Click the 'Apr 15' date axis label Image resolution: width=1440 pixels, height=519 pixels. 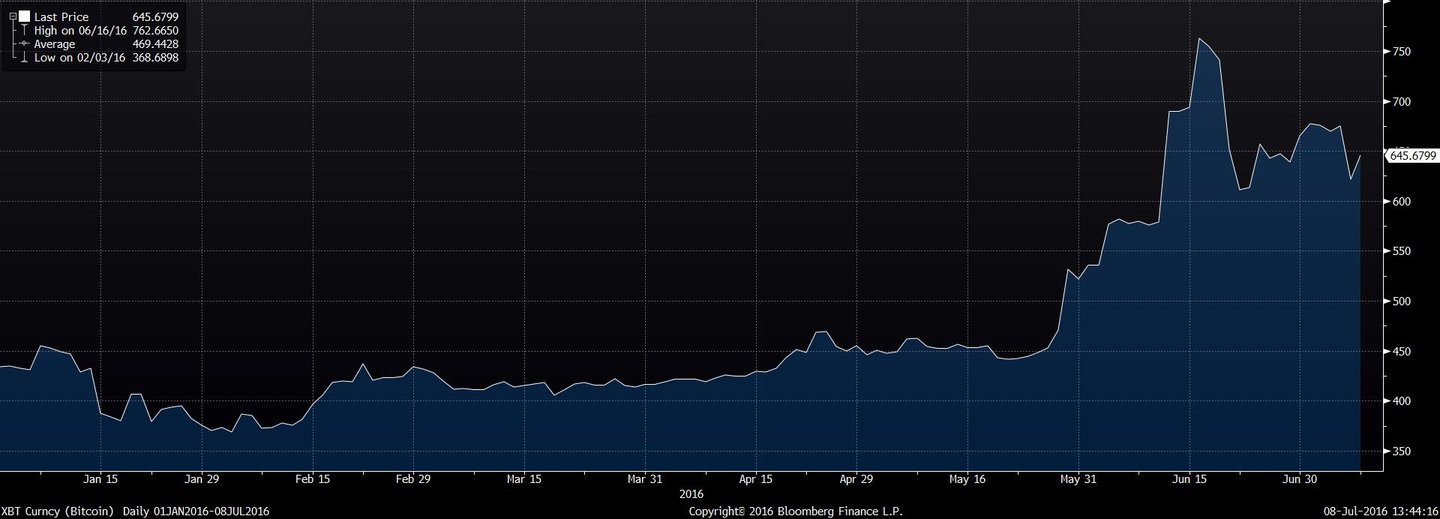pos(756,480)
